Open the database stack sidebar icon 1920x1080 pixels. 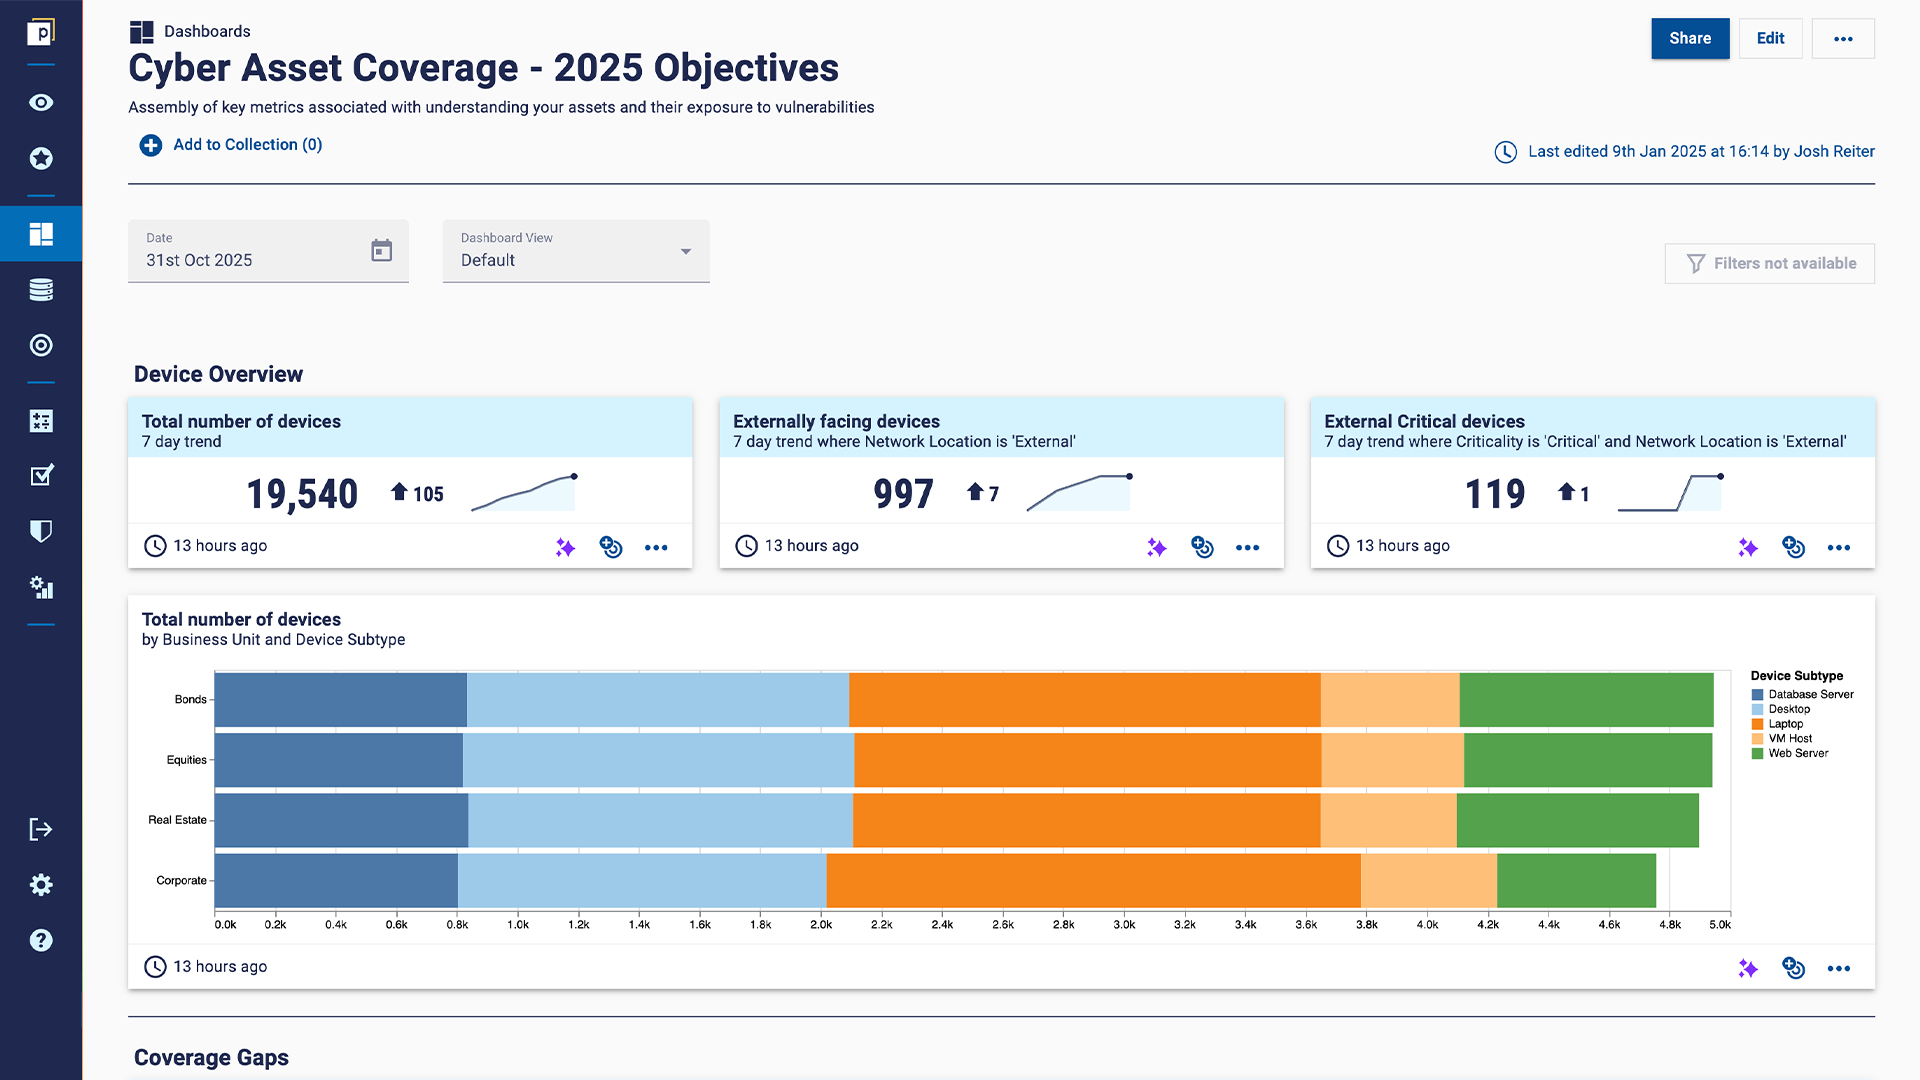pos(41,290)
